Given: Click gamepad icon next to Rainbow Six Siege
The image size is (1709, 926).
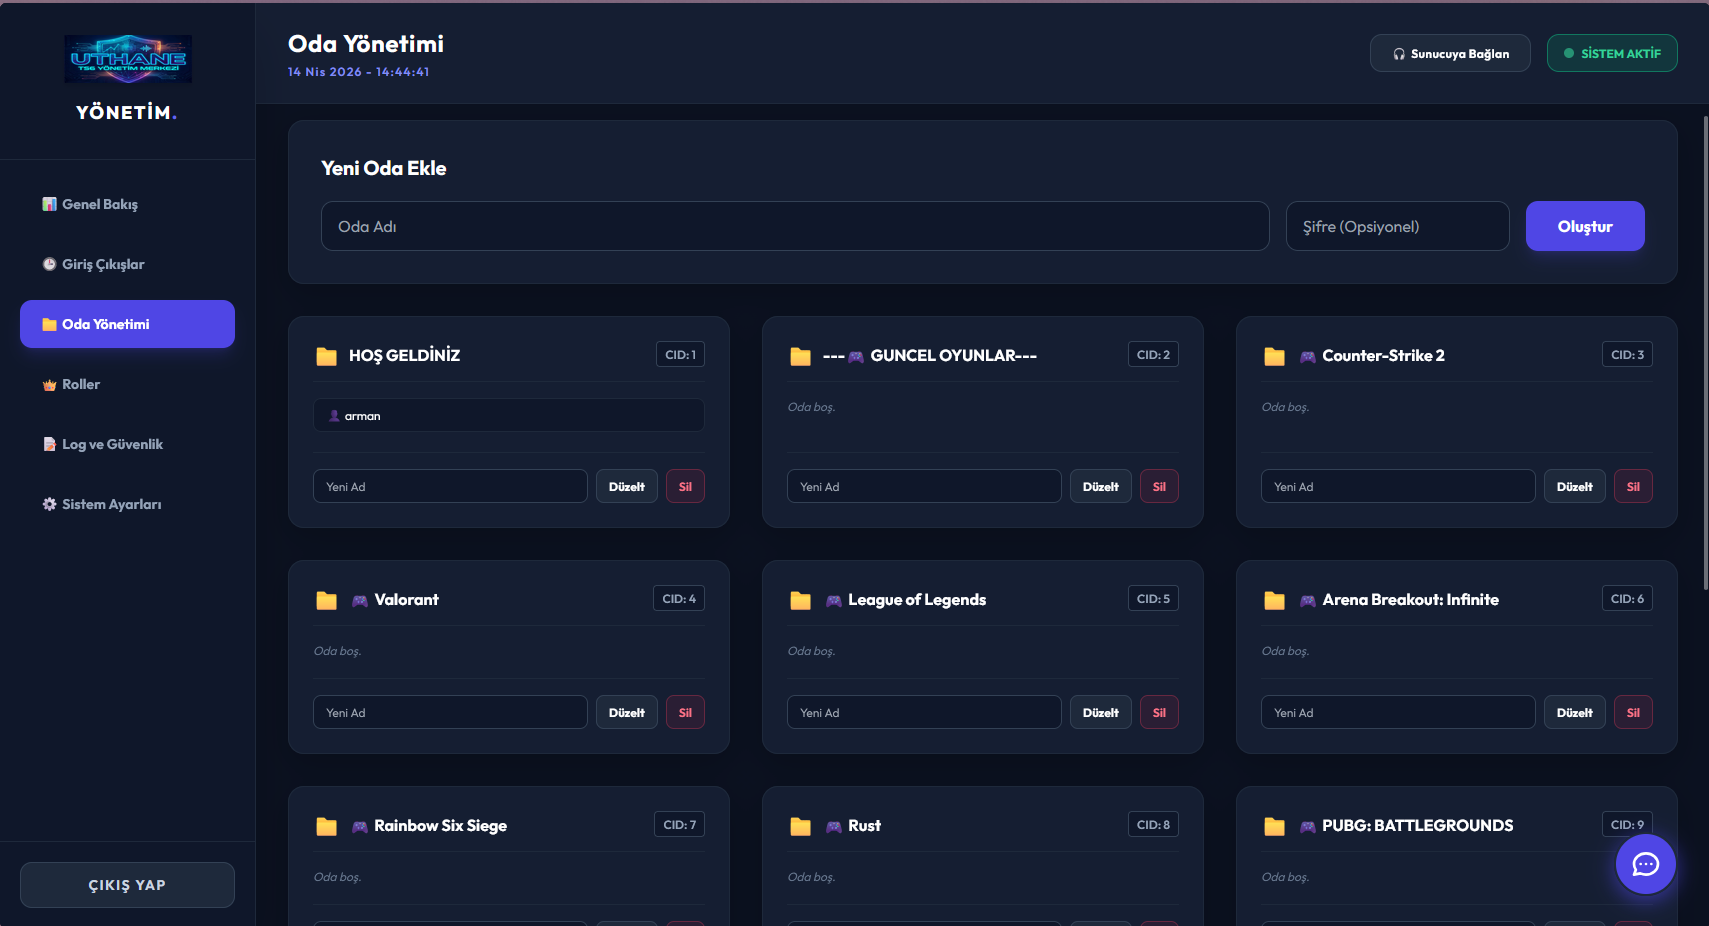Looking at the screenshot, I should (360, 827).
